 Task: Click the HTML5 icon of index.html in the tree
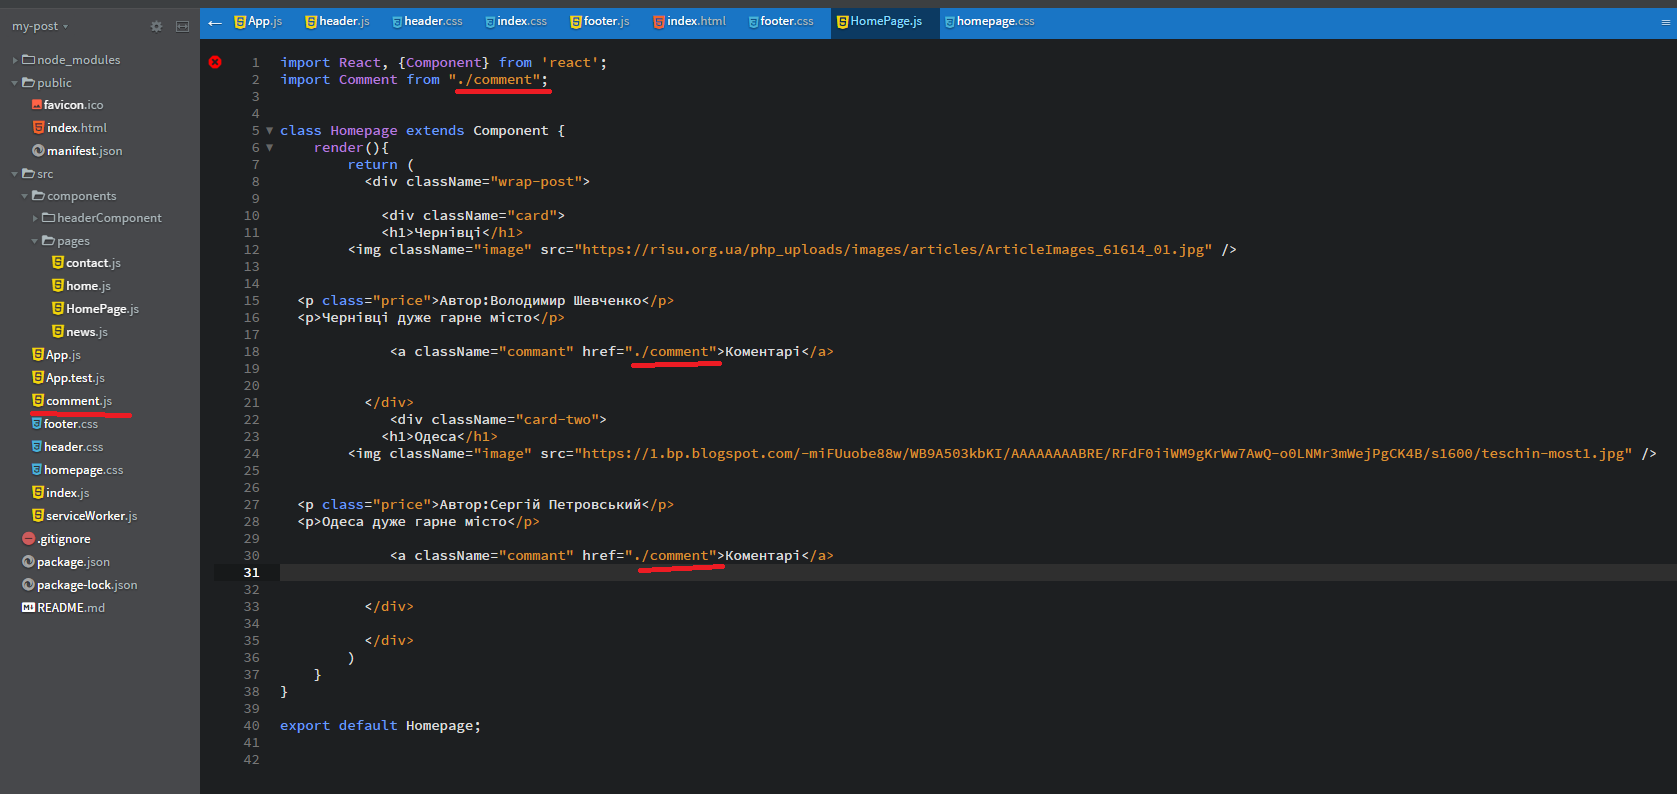pyautogui.click(x=38, y=128)
